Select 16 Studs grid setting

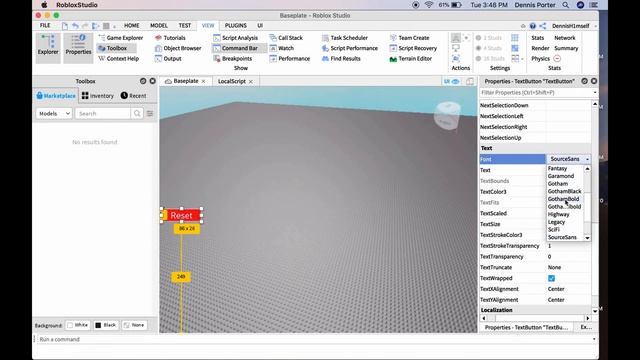[490, 59]
